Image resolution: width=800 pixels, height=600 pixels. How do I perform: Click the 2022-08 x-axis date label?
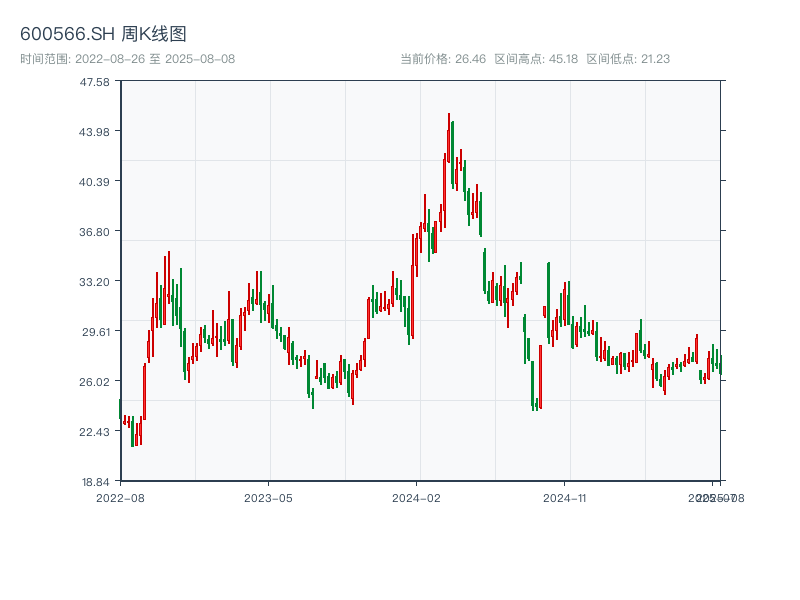pos(120,497)
